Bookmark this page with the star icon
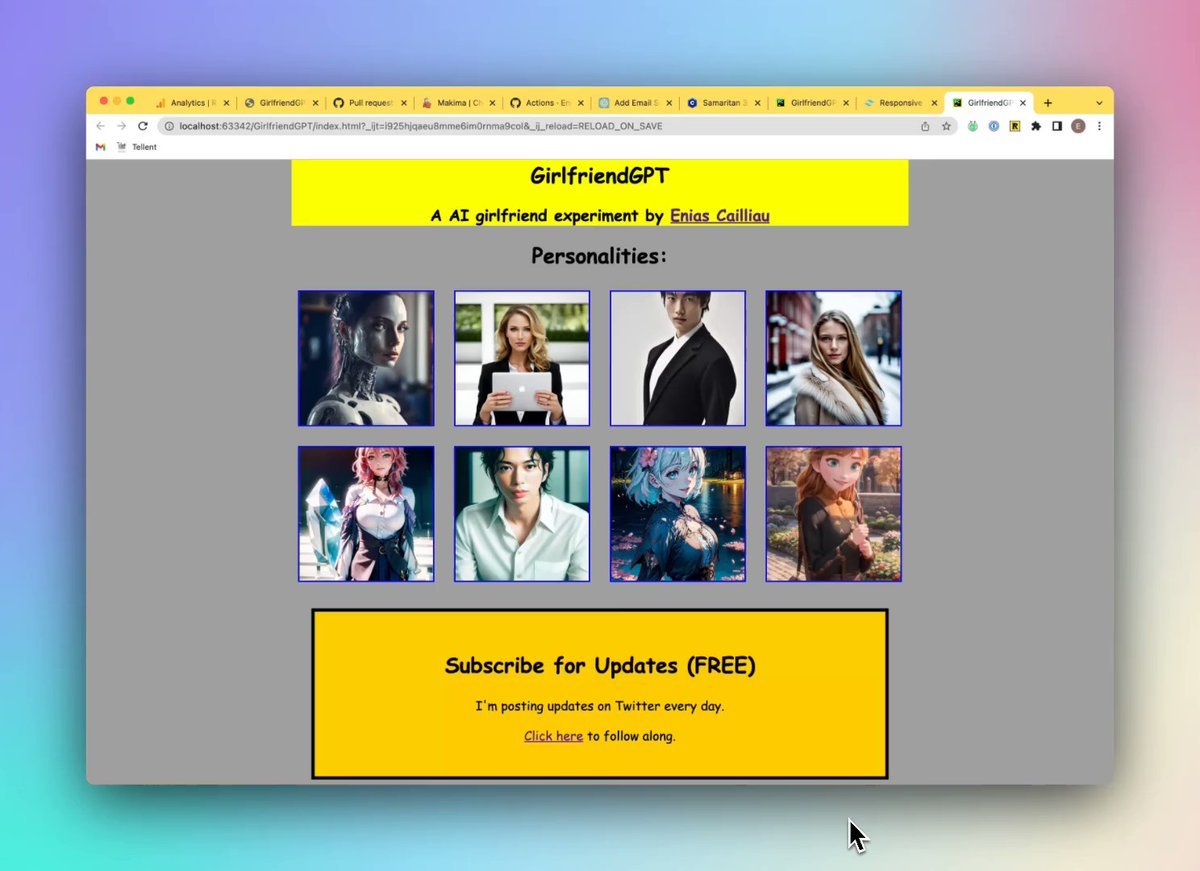The image size is (1200, 871). click(946, 126)
